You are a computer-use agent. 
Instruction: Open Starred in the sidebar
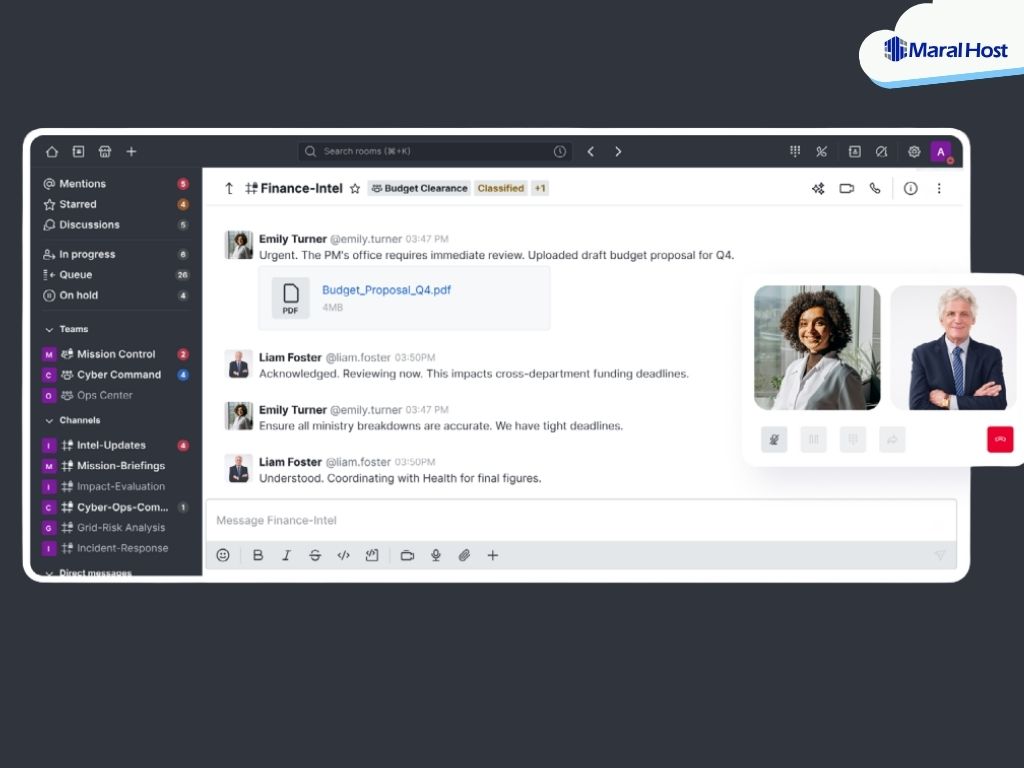(x=116, y=204)
